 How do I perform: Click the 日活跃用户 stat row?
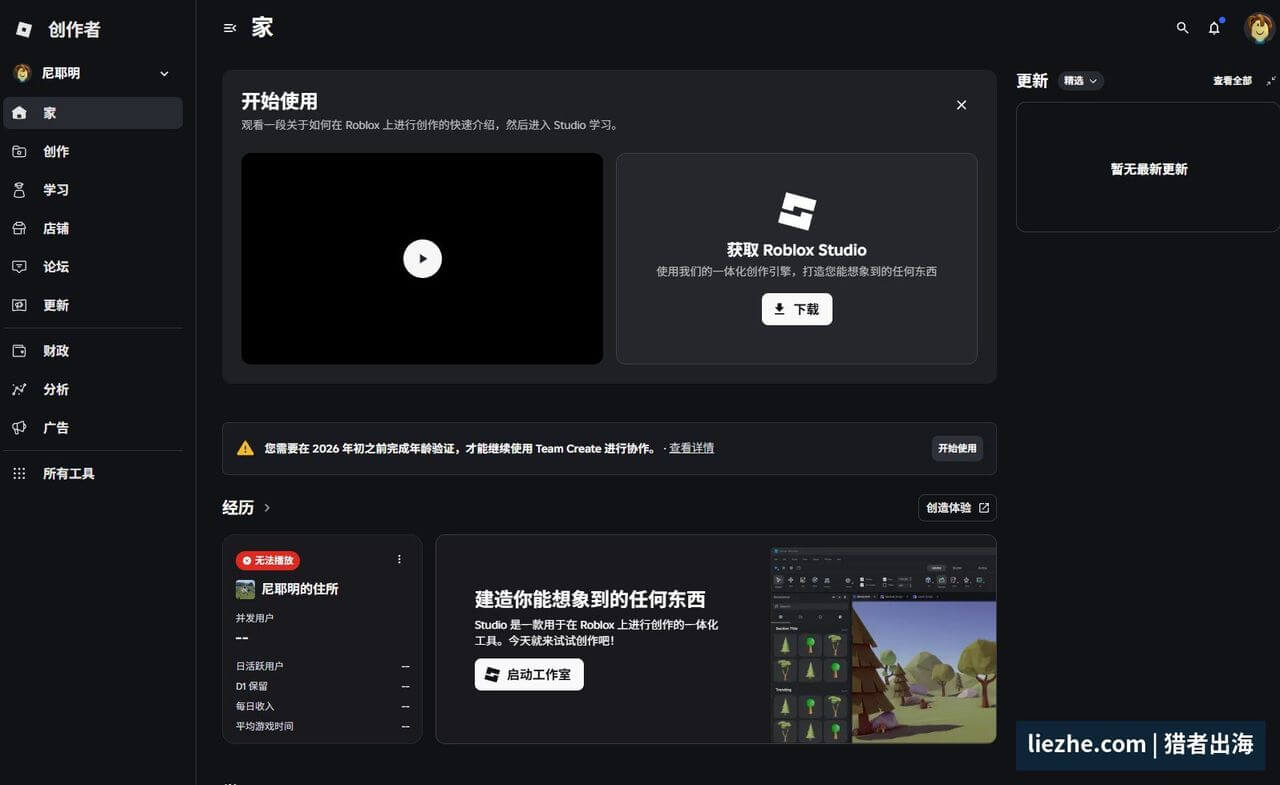point(322,666)
